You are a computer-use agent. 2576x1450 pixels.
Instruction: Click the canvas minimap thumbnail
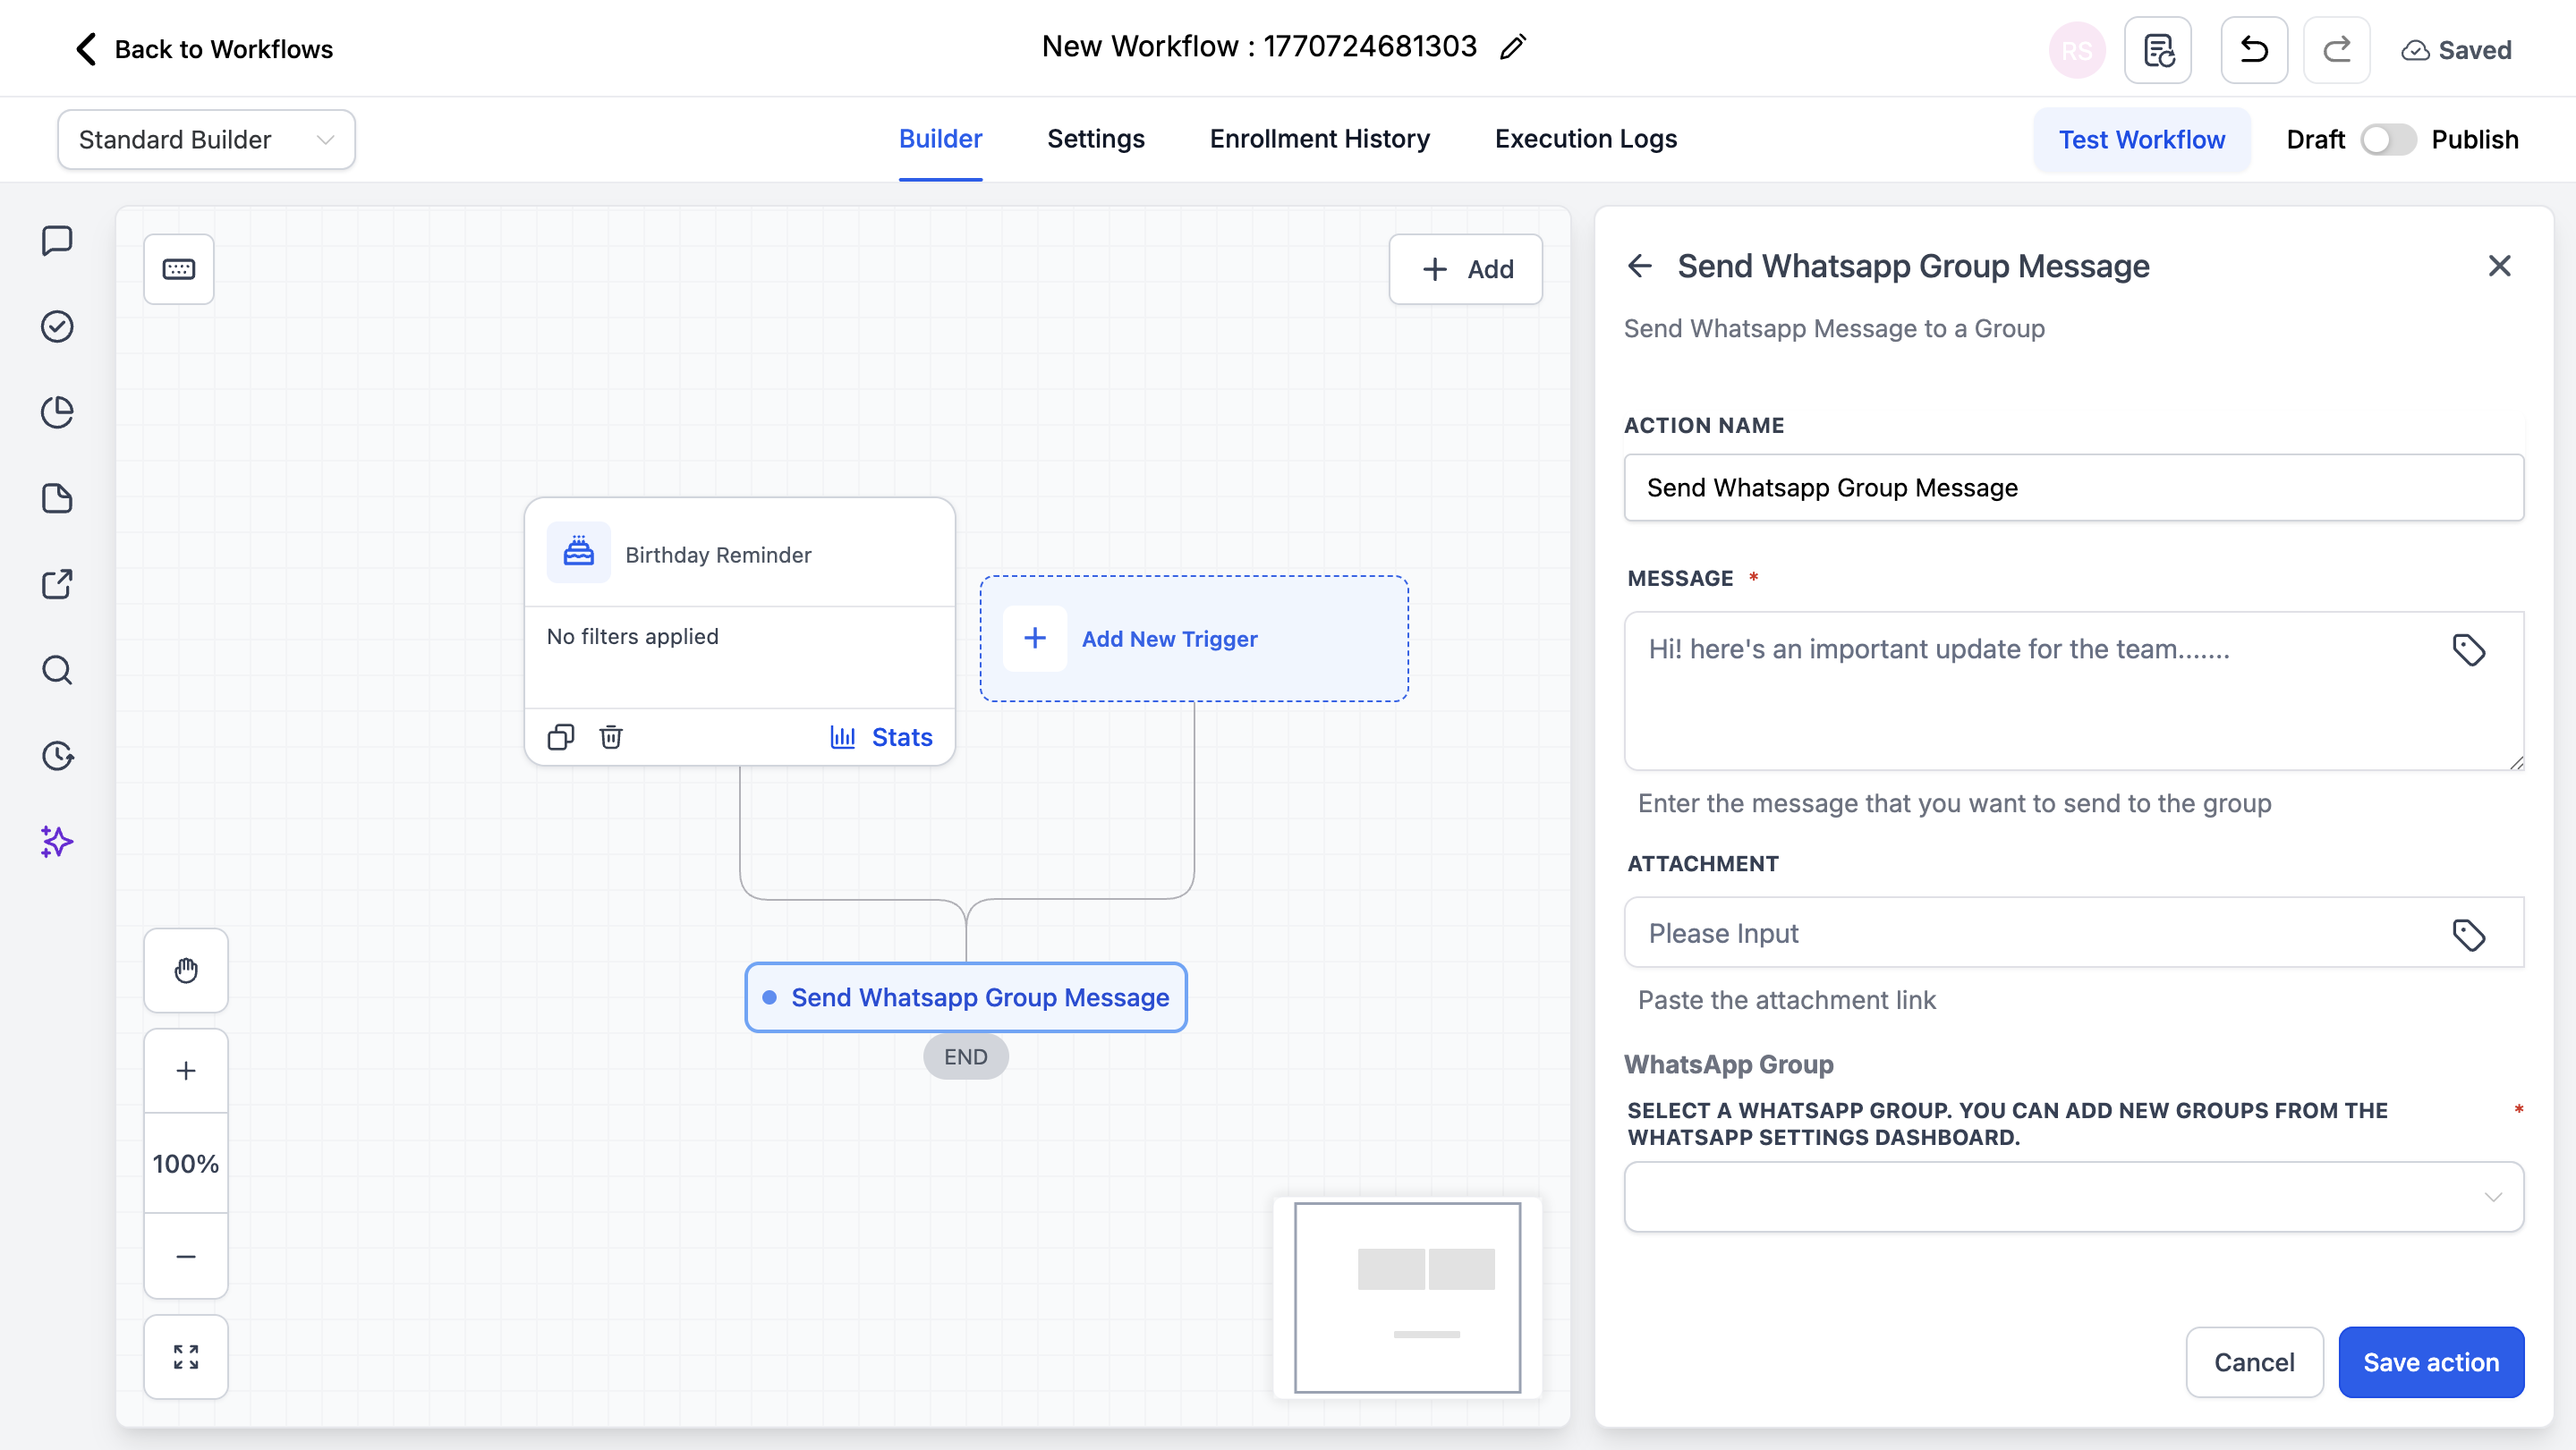tap(1407, 1297)
